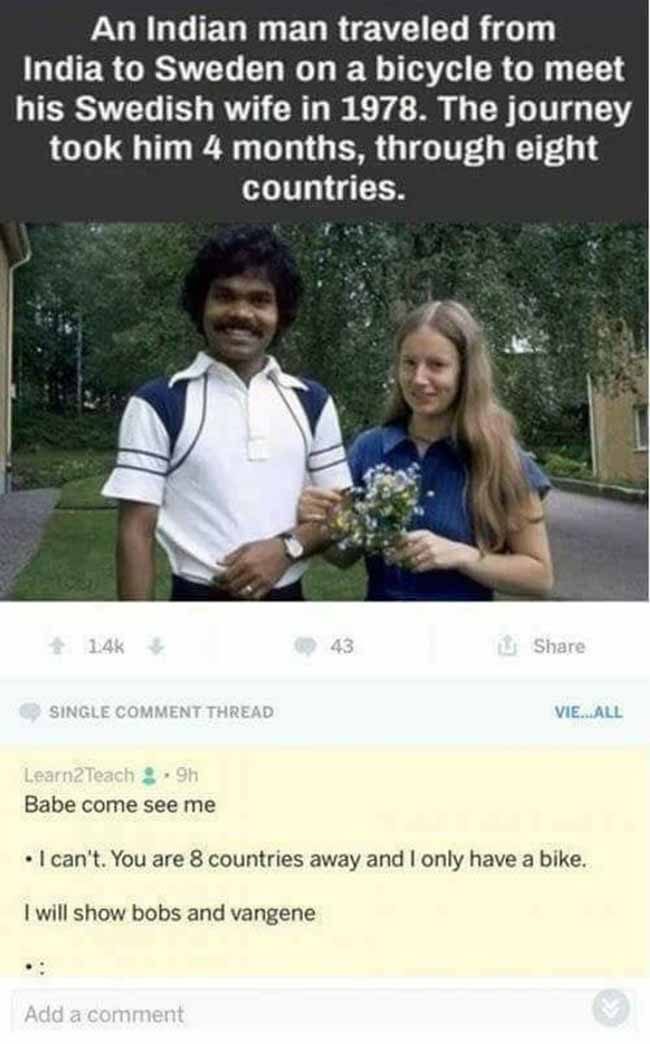Open the VIE...ALL comments link
The image size is (650, 1044).
(x=588, y=712)
